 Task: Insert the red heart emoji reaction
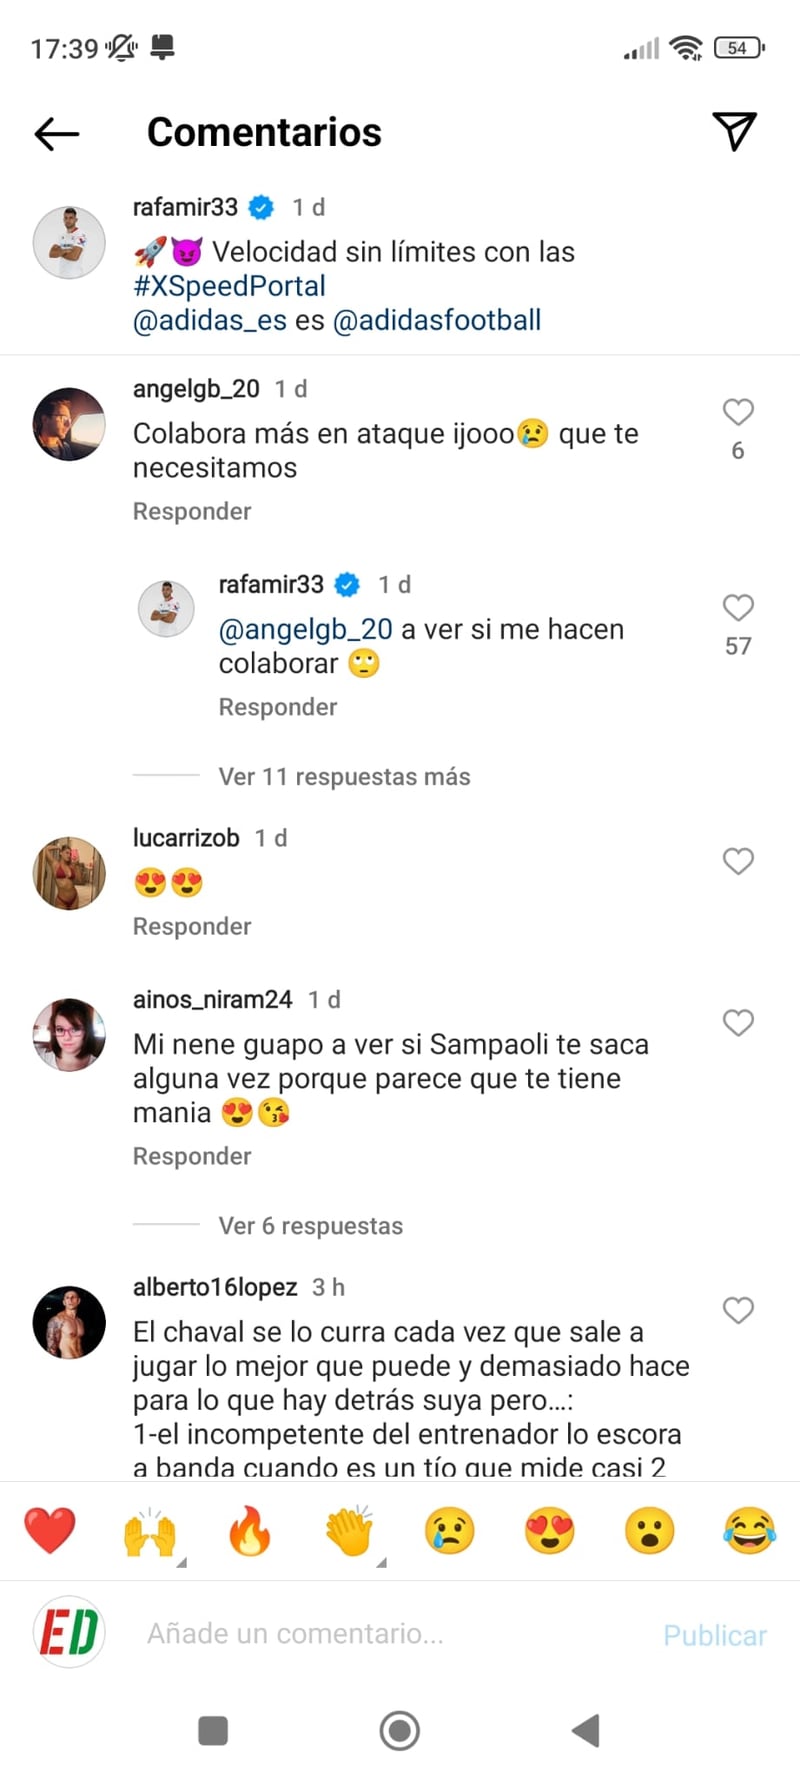click(49, 1531)
